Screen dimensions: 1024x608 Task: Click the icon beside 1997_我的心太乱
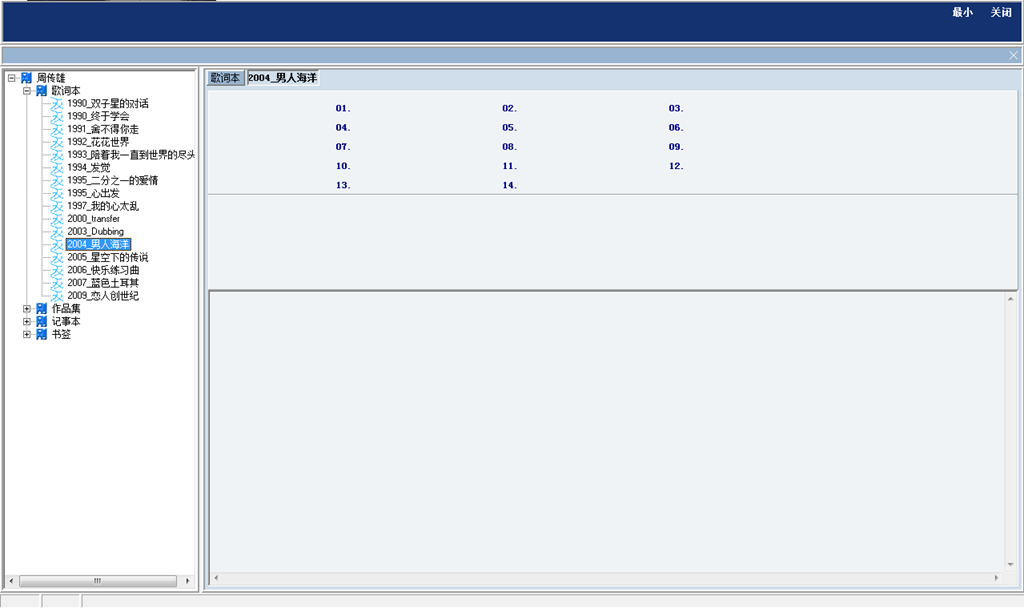pyautogui.click(x=57, y=206)
